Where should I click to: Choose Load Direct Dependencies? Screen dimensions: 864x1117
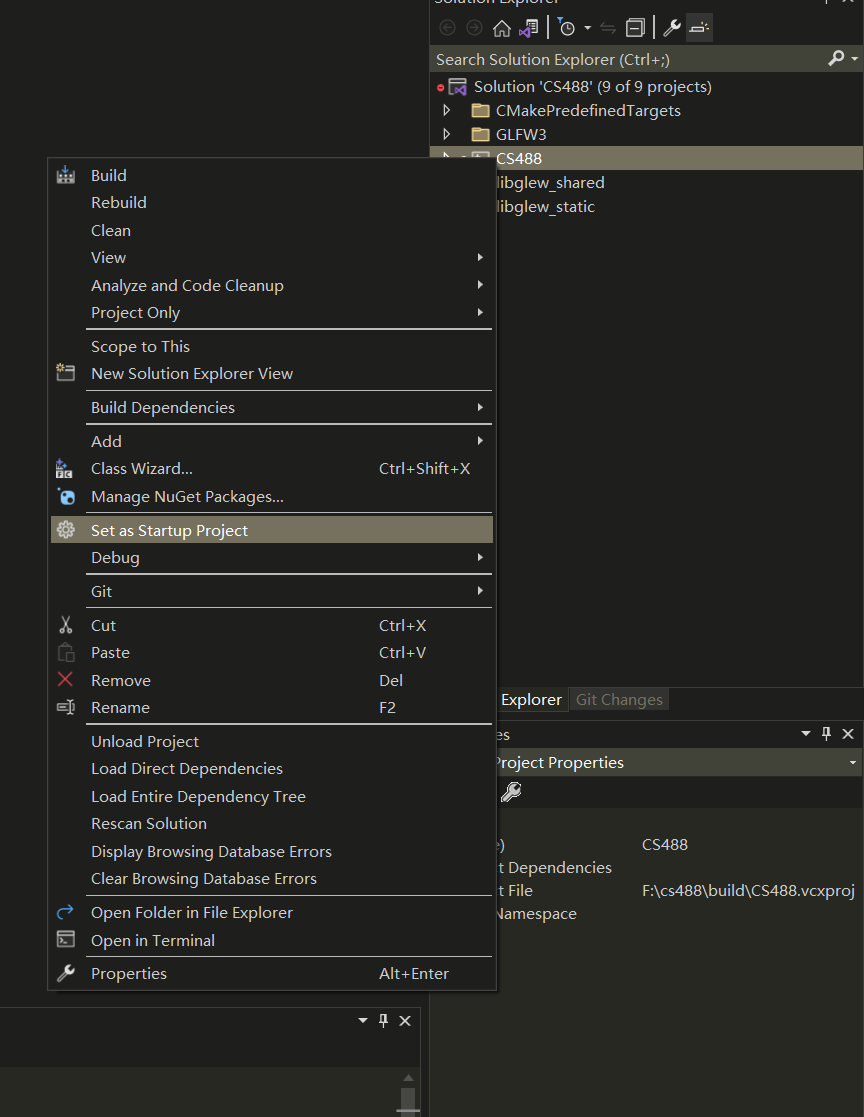pyautogui.click(x=272, y=769)
